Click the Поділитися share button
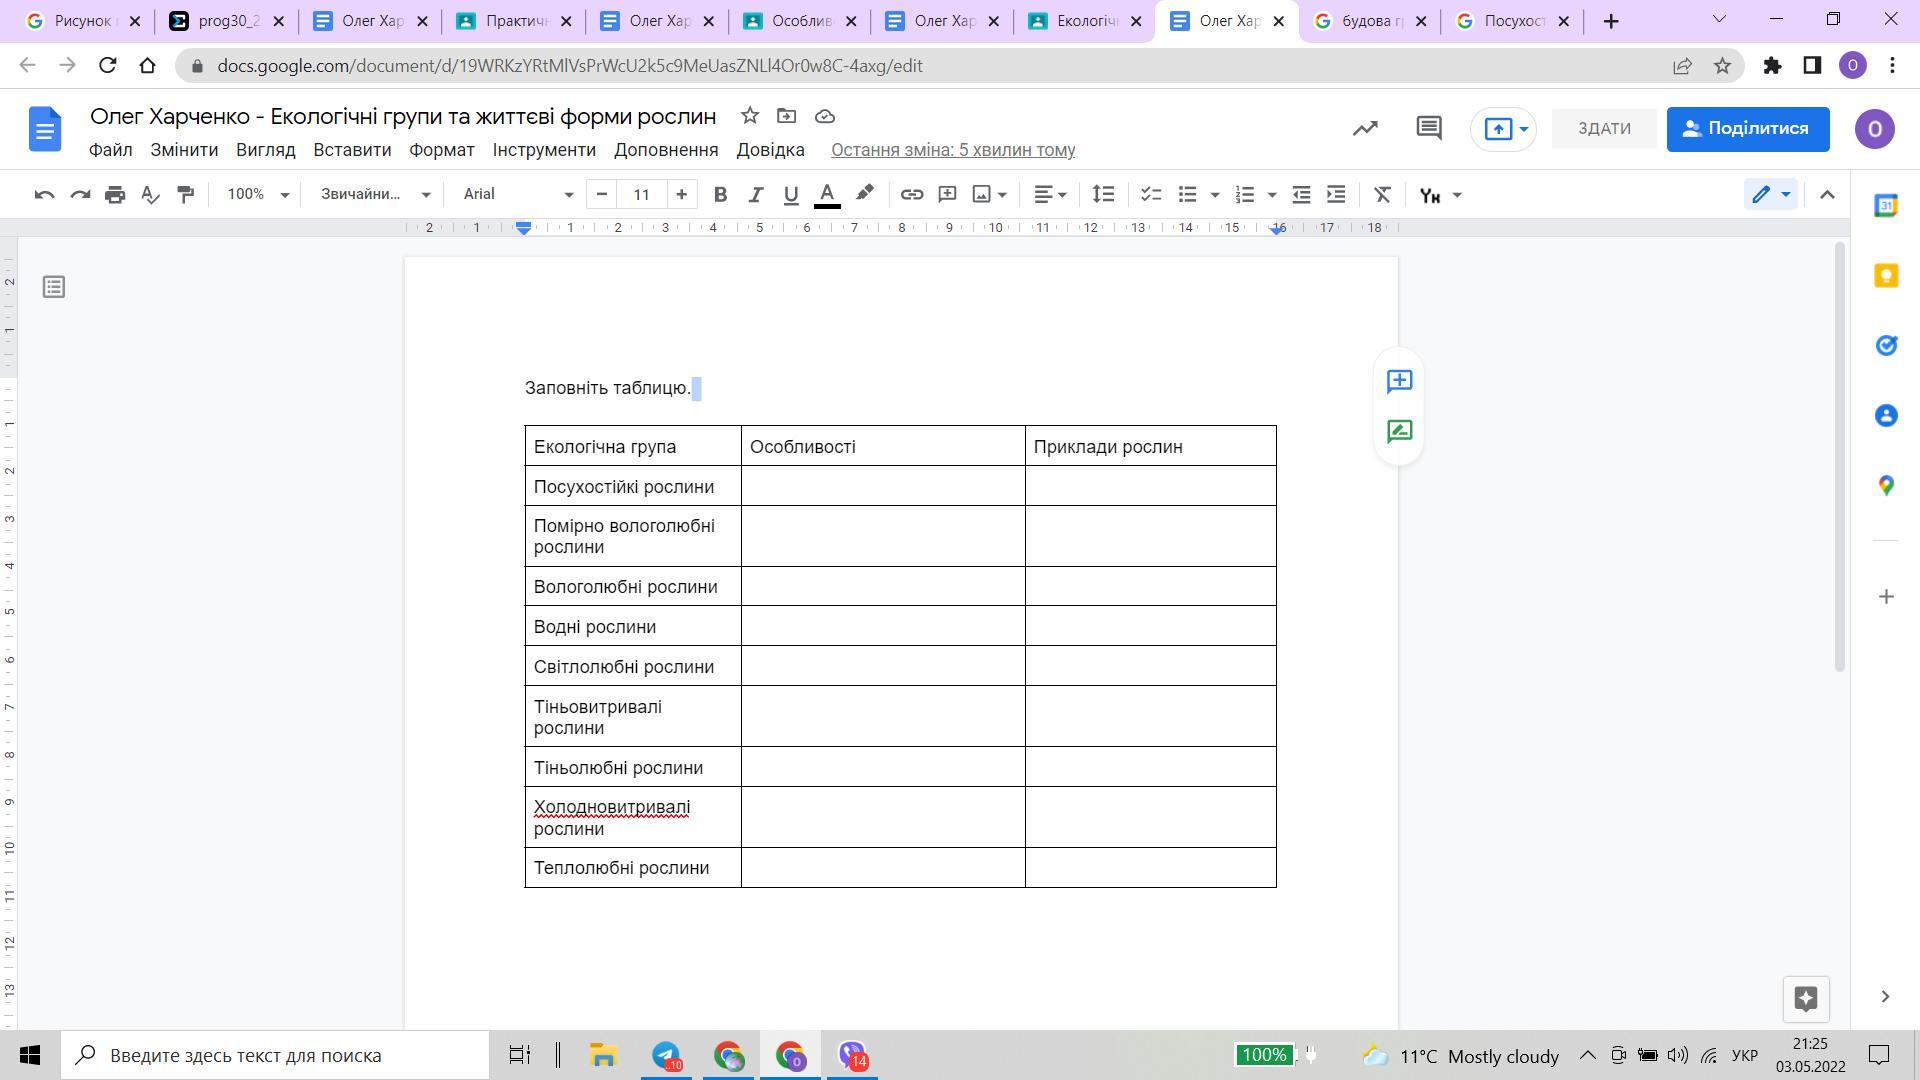Viewport: 1920px width, 1080px height. point(1747,129)
